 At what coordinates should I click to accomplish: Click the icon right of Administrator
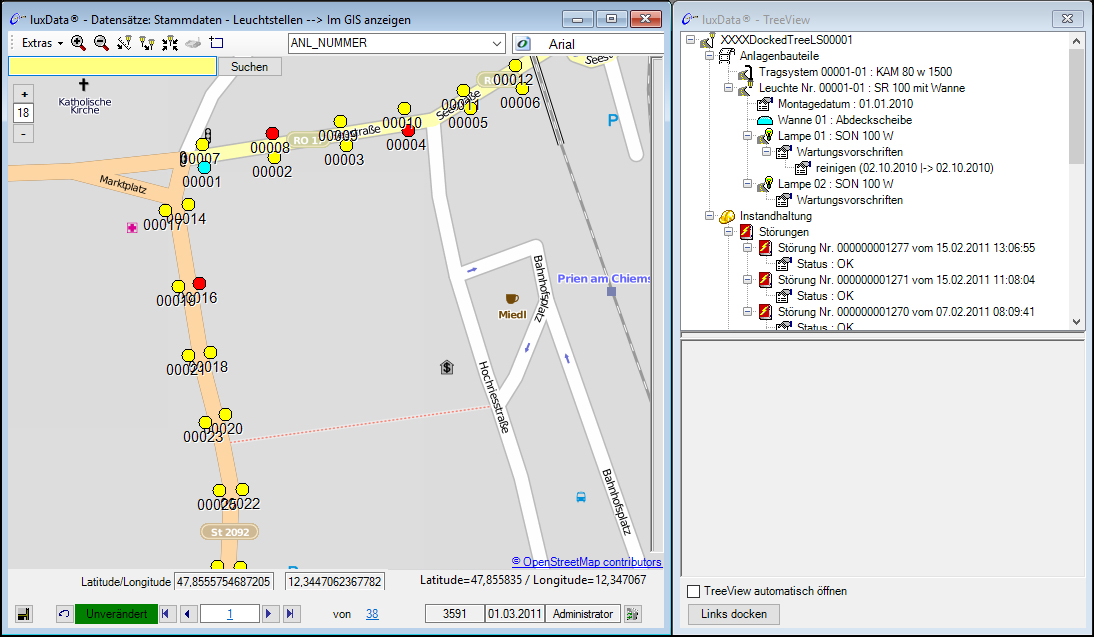632,614
